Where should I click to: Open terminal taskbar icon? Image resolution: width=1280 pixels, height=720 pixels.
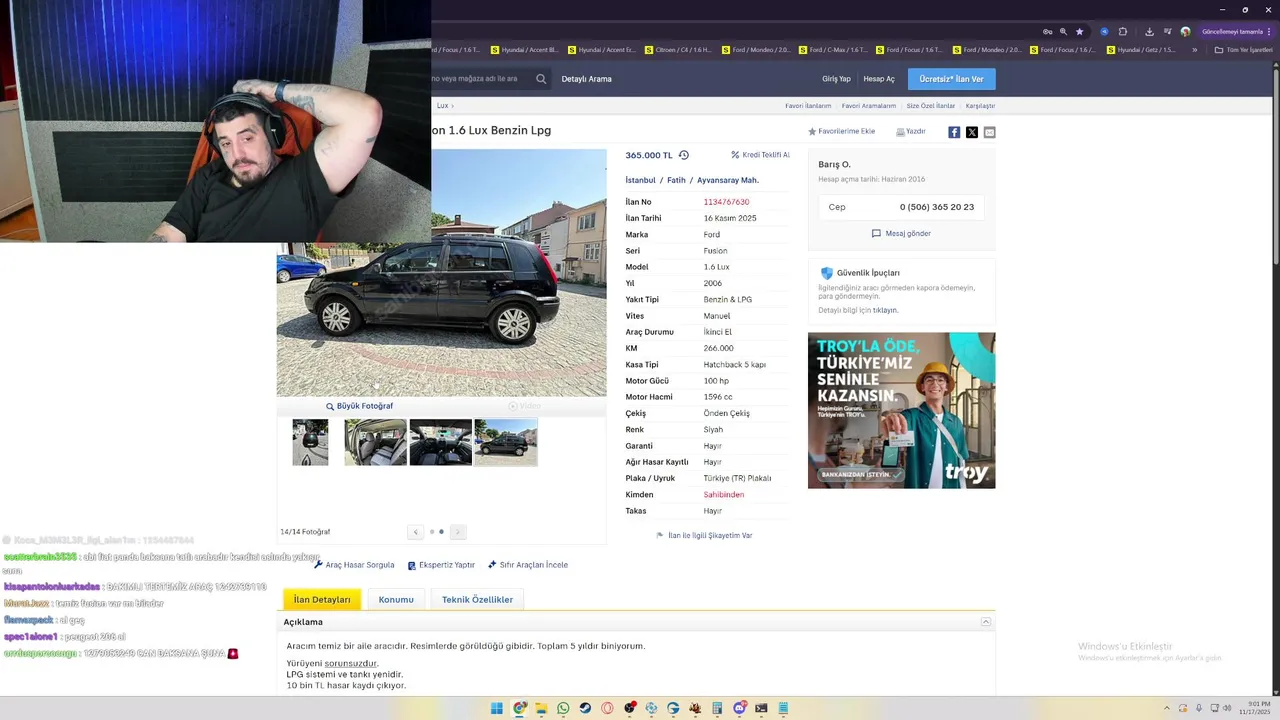(761, 708)
